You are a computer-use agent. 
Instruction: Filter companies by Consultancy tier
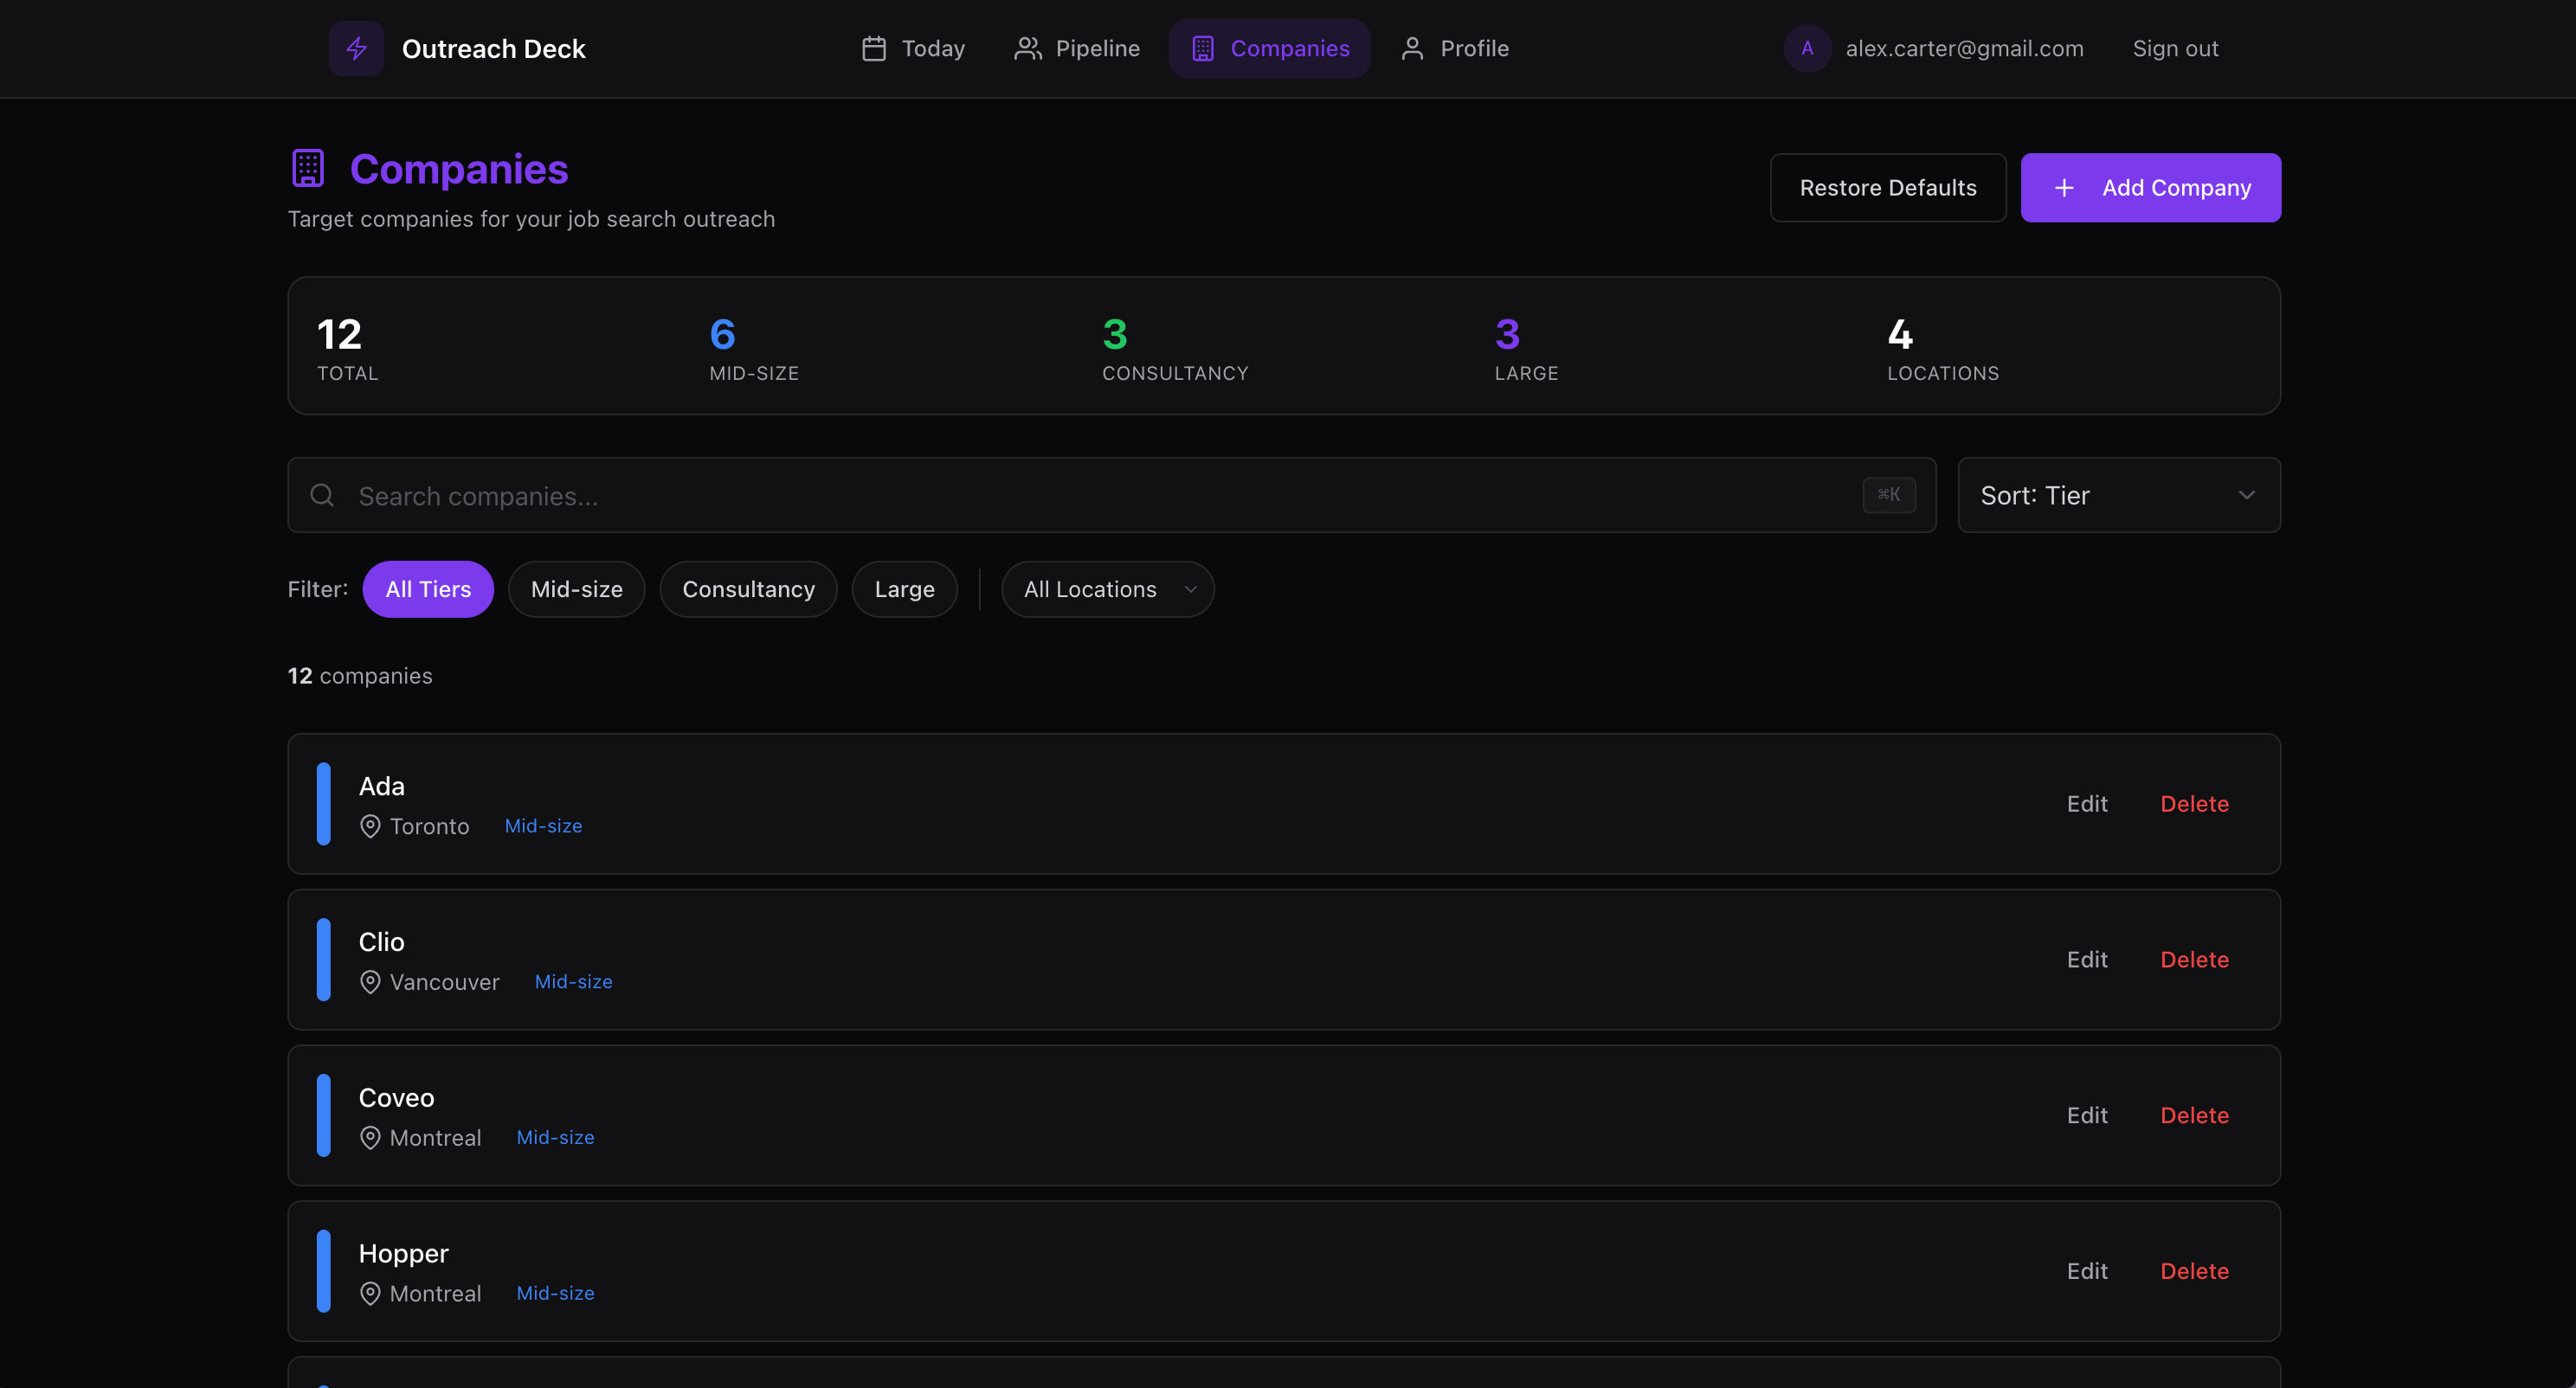click(749, 589)
